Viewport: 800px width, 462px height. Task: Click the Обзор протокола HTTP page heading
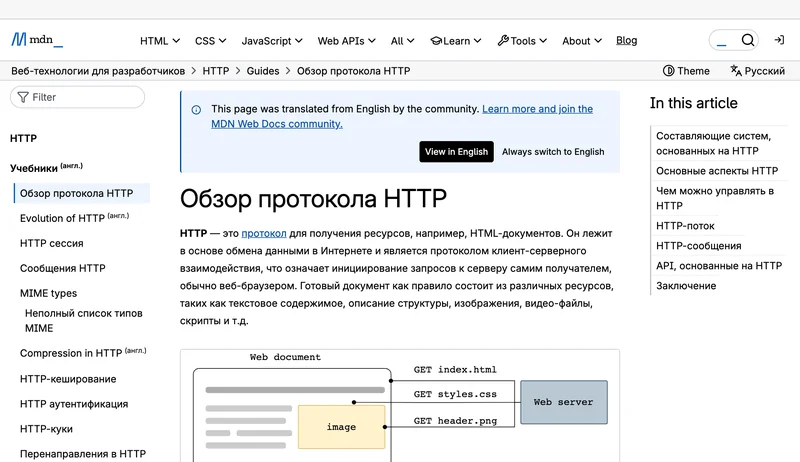pyautogui.click(x=313, y=198)
